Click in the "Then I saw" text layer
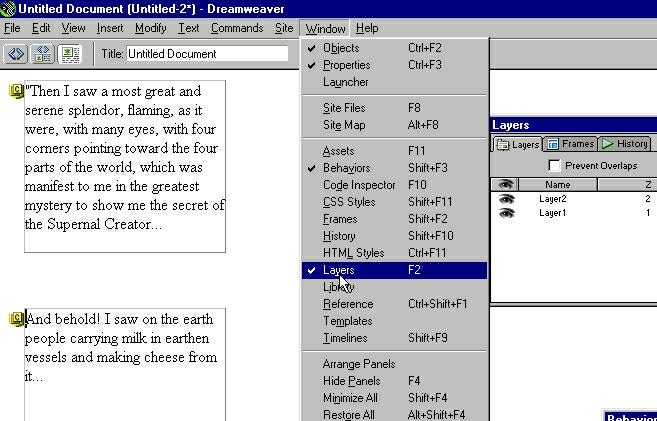The image size is (657, 421). 125,166
